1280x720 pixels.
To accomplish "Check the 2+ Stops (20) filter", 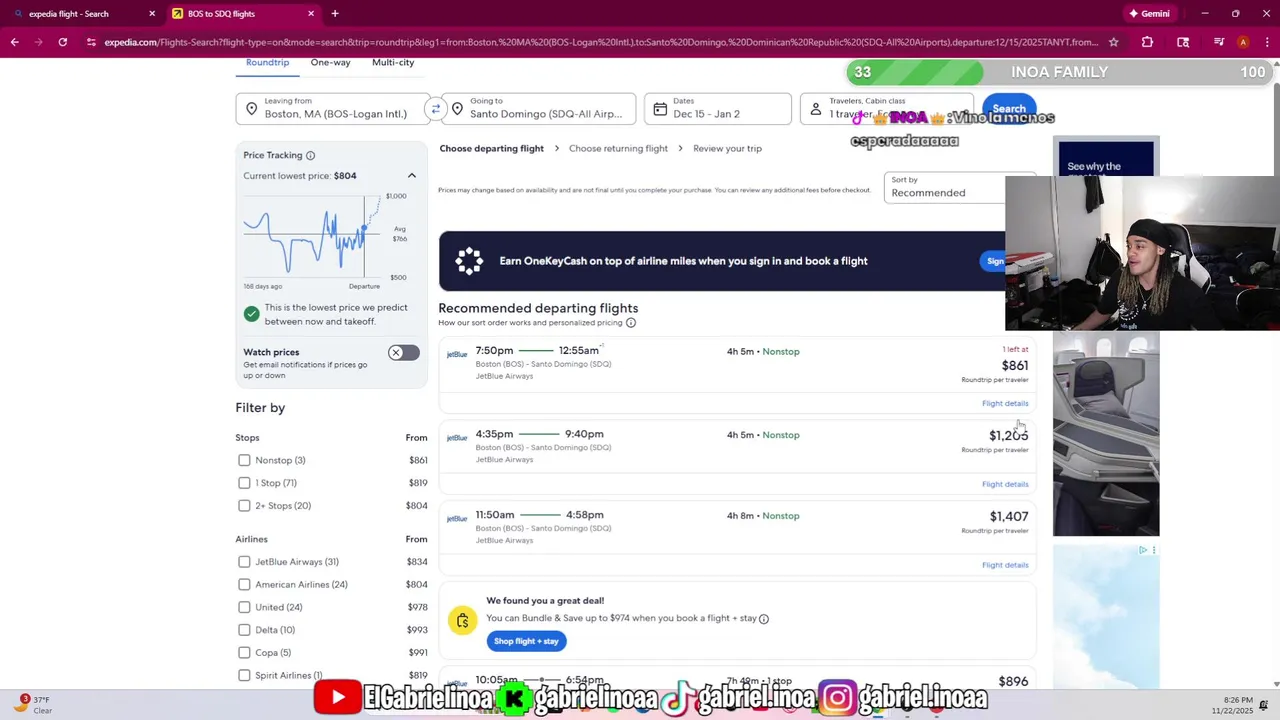I will 244,506.
